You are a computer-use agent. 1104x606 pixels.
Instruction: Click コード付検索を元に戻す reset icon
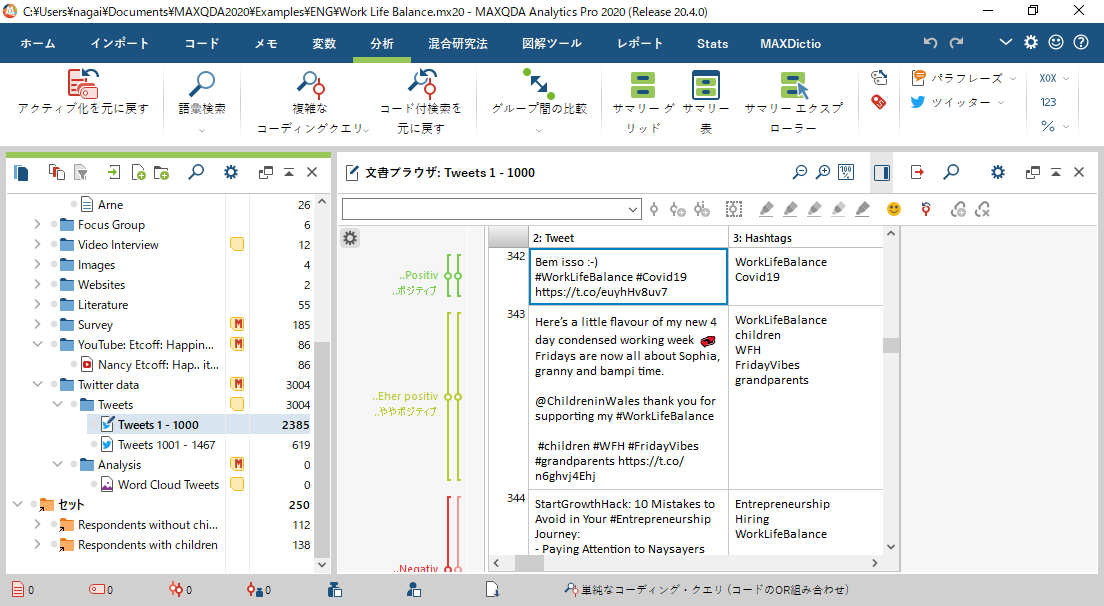(x=422, y=83)
